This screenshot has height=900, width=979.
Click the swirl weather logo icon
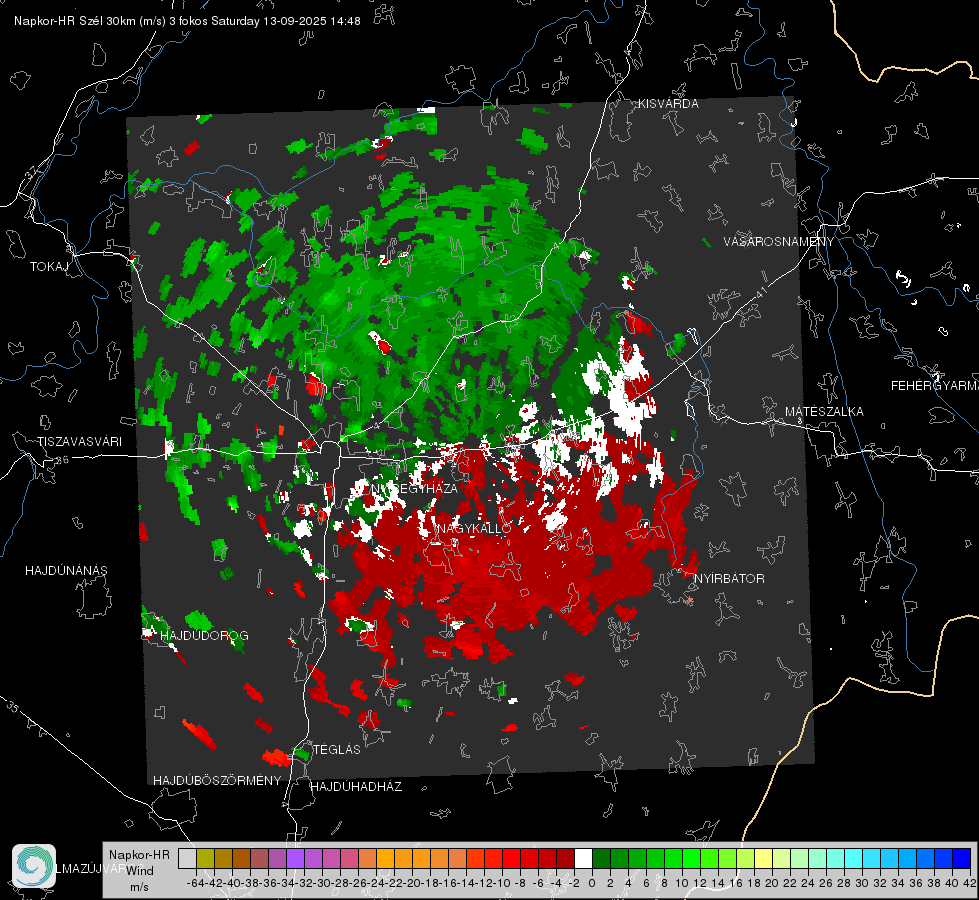point(34,866)
